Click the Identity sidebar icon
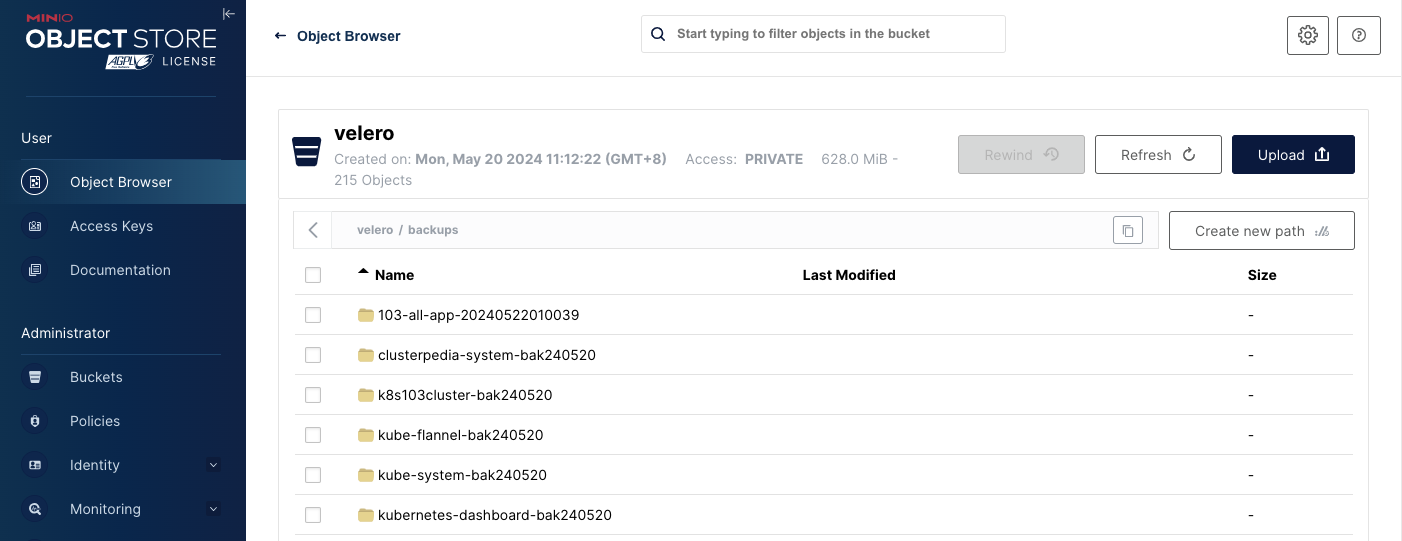1402x541 pixels. point(35,465)
